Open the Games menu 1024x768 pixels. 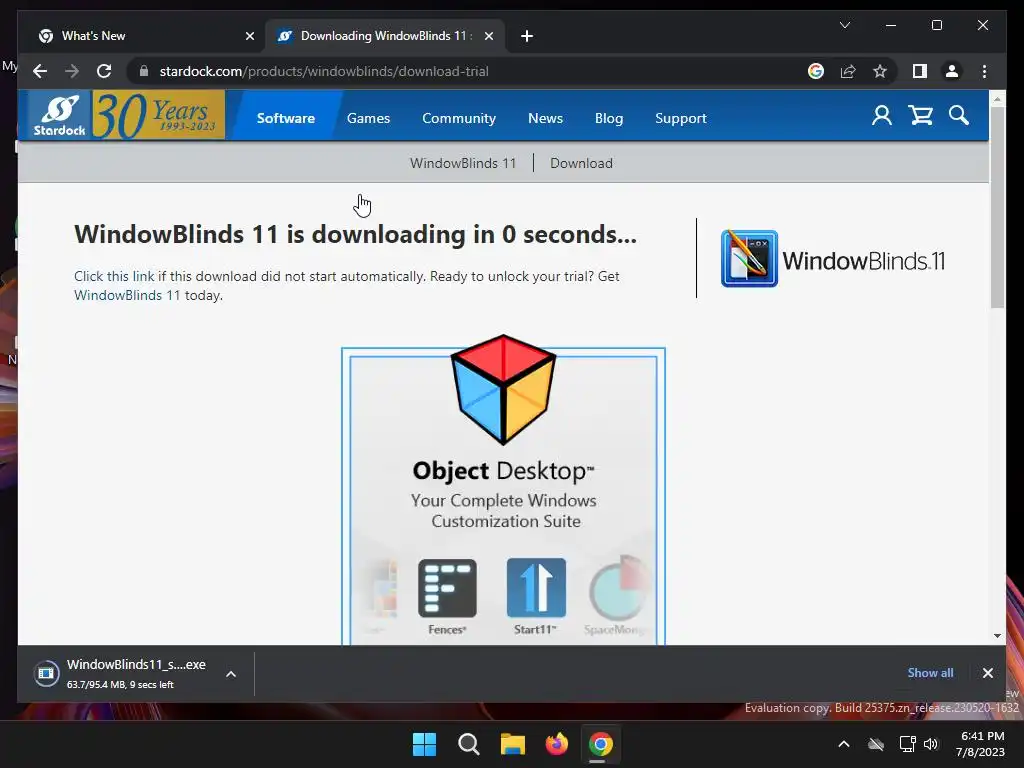point(368,118)
